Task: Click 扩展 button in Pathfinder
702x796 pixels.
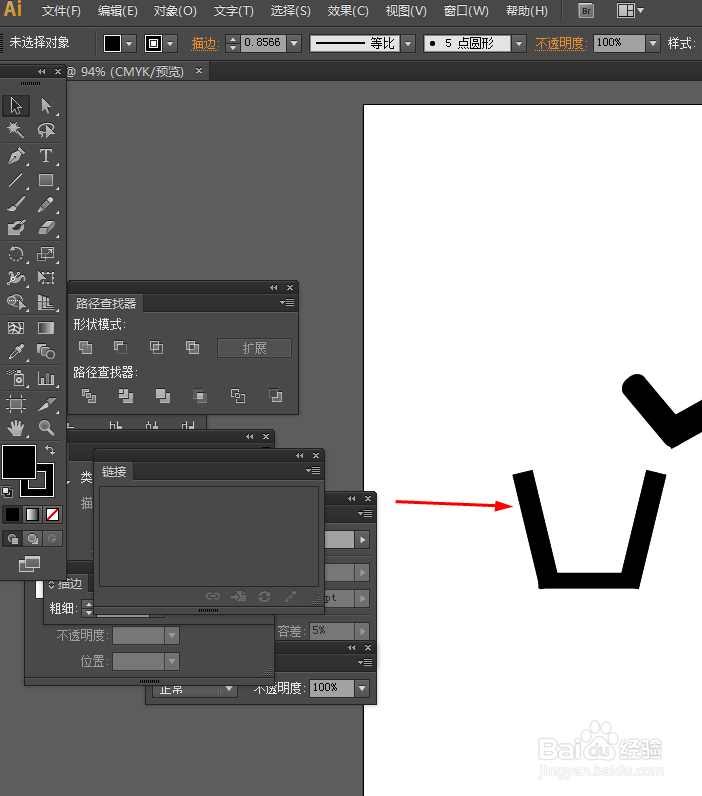Action: click(254, 348)
